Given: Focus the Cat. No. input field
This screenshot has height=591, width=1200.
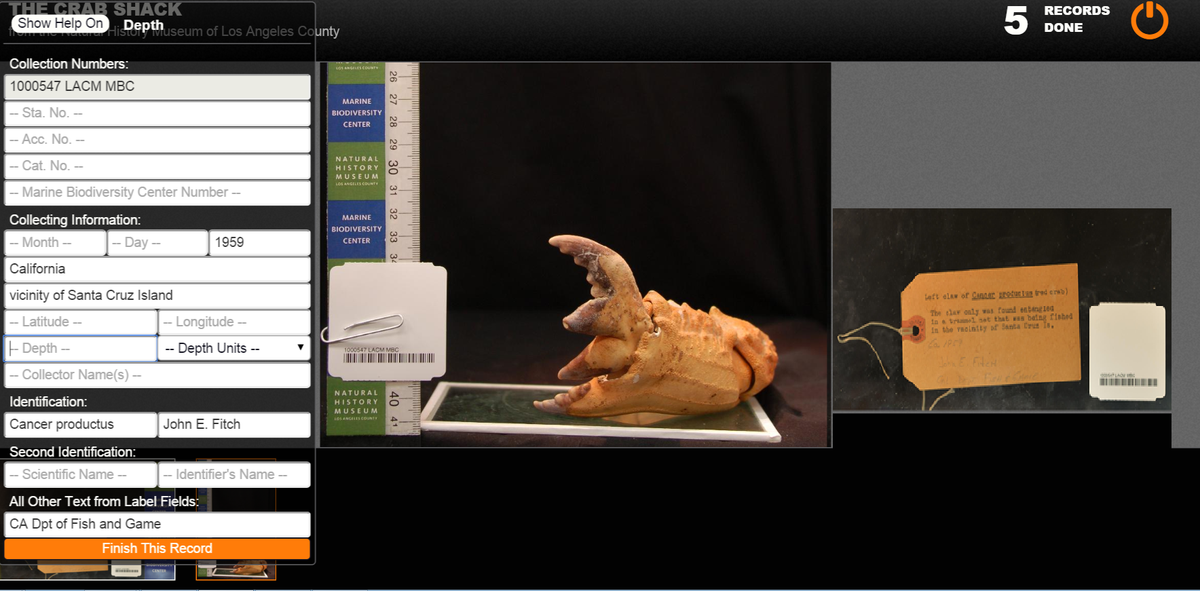Looking at the screenshot, I should pos(157,166).
